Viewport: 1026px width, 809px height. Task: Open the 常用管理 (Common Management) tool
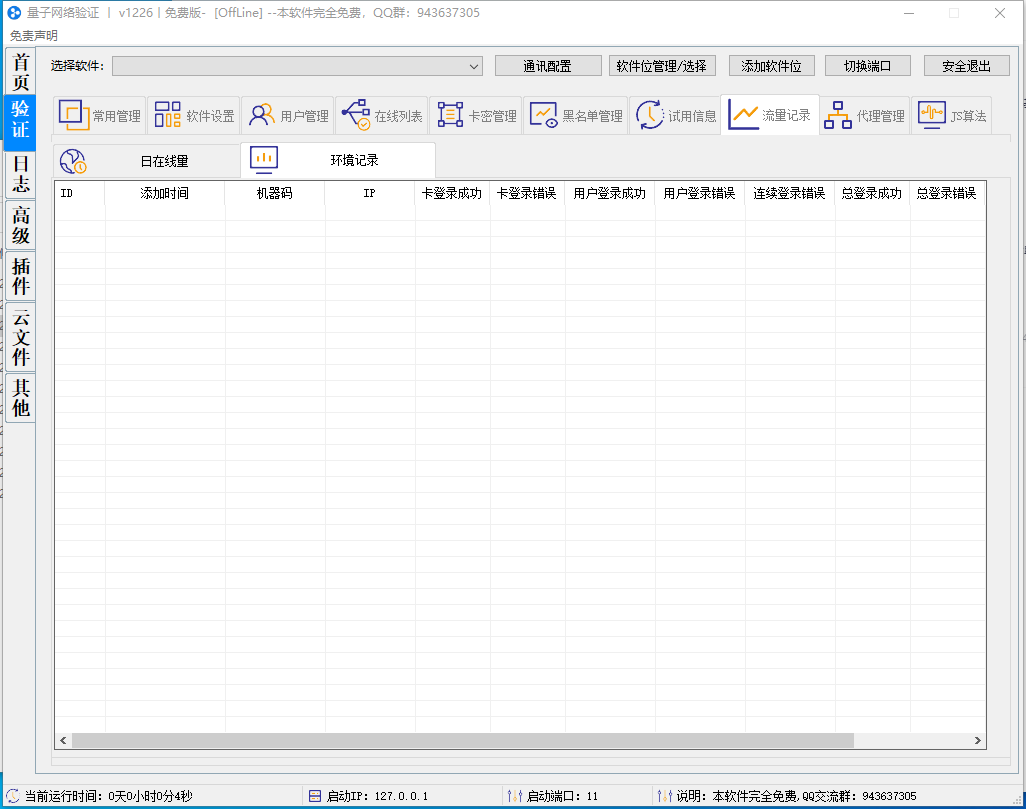tap(98, 114)
